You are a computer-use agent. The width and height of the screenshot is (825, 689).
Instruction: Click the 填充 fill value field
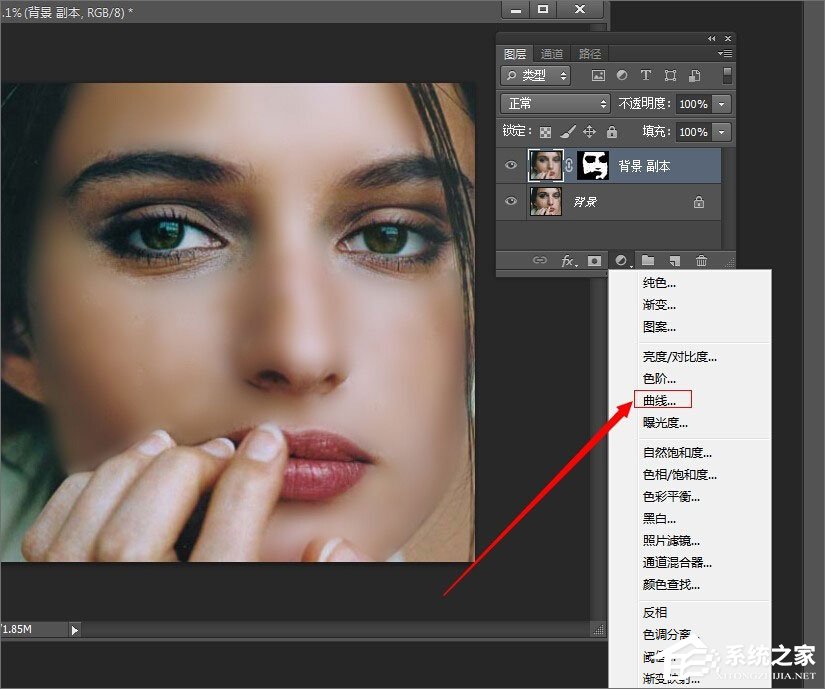pos(693,132)
